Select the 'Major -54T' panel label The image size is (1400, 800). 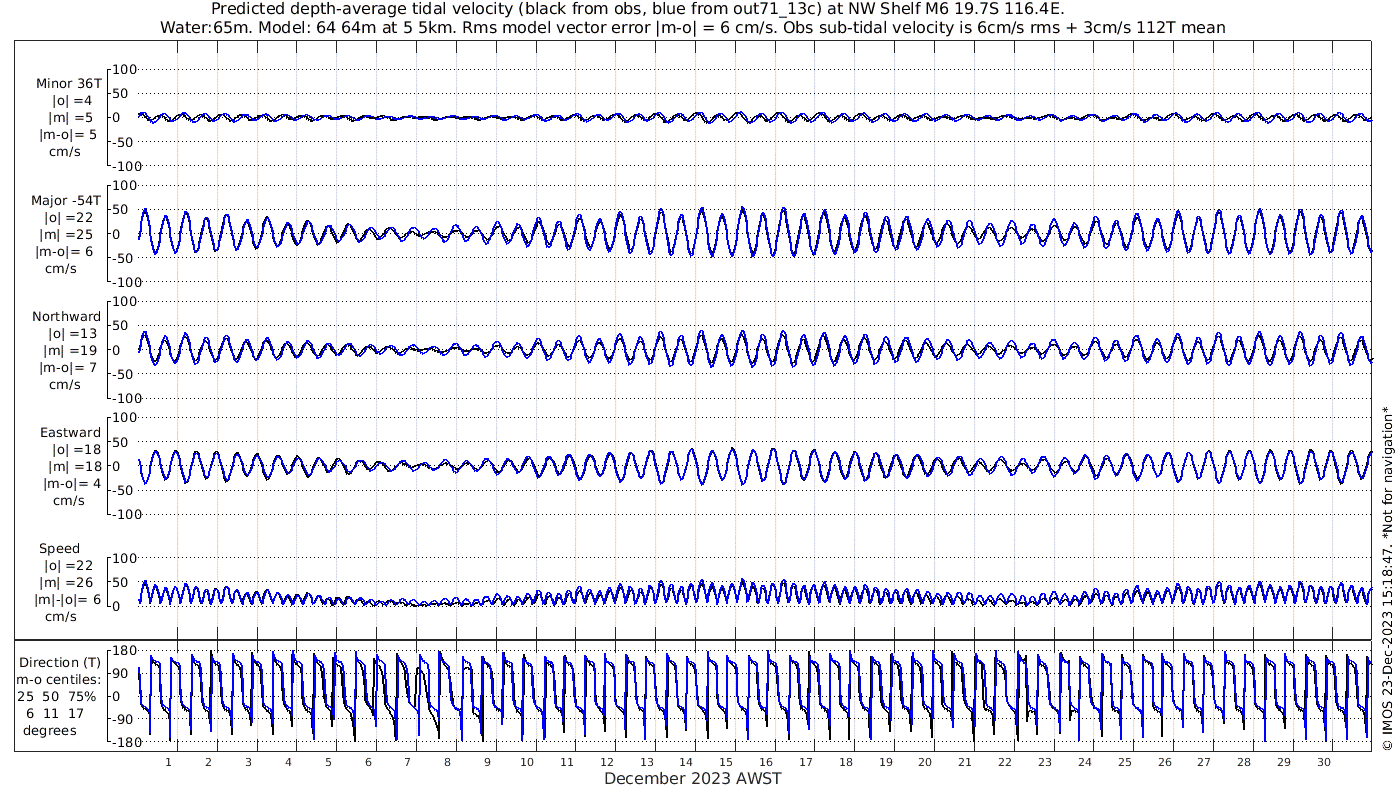(x=66, y=201)
